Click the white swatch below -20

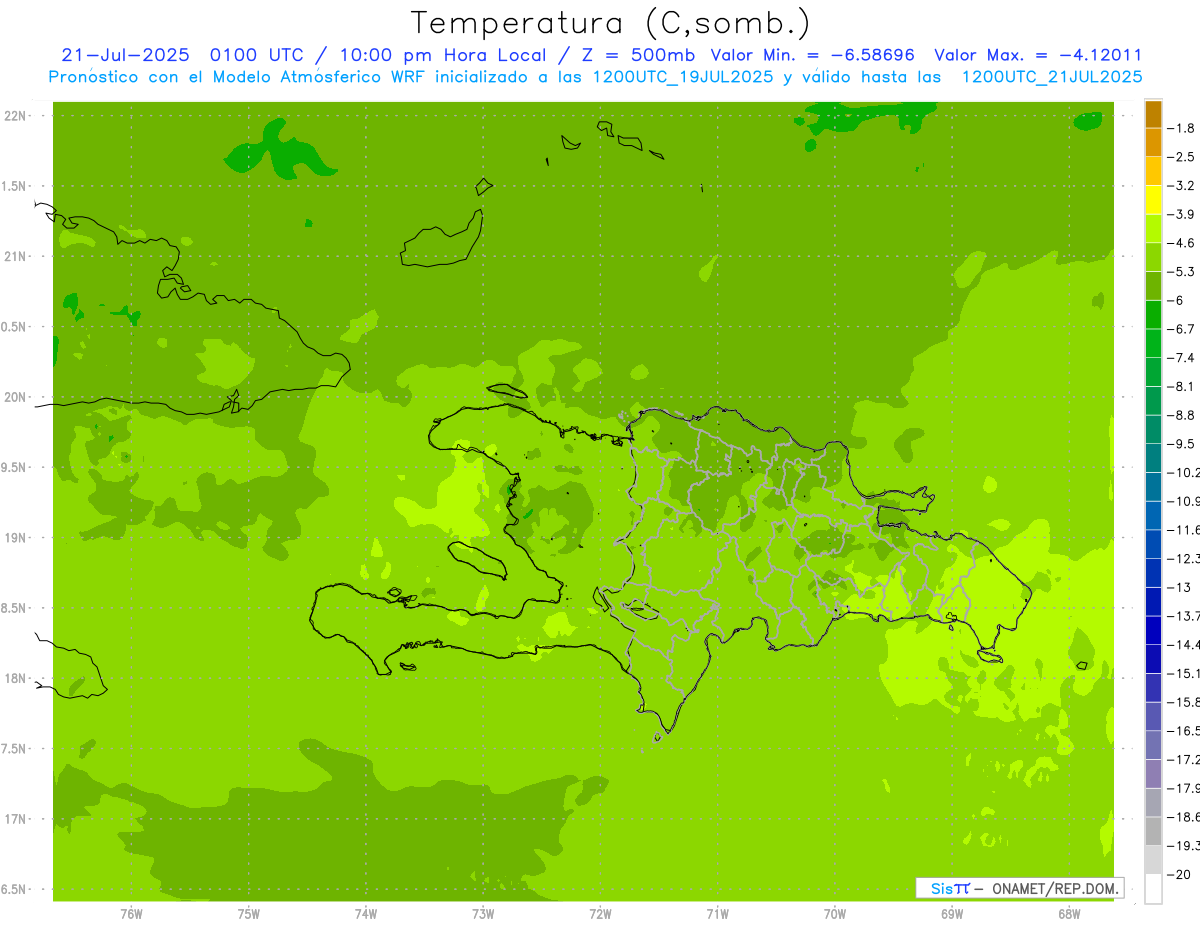point(1153,889)
